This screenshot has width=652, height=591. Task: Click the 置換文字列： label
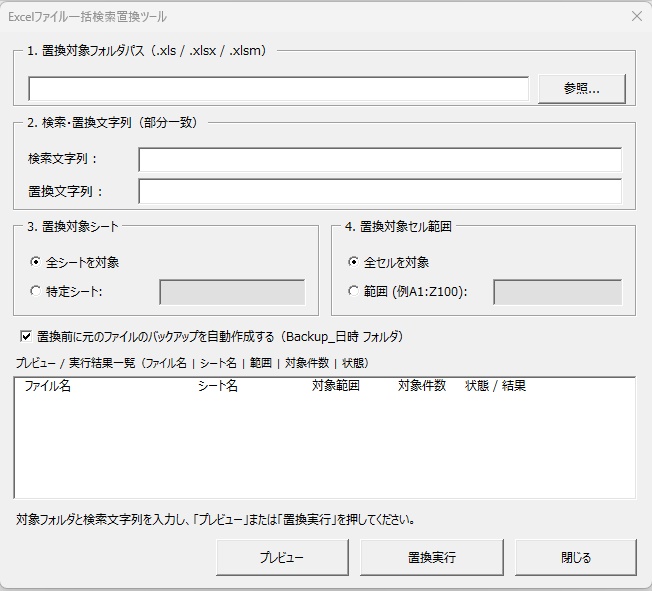click(65, 192)
